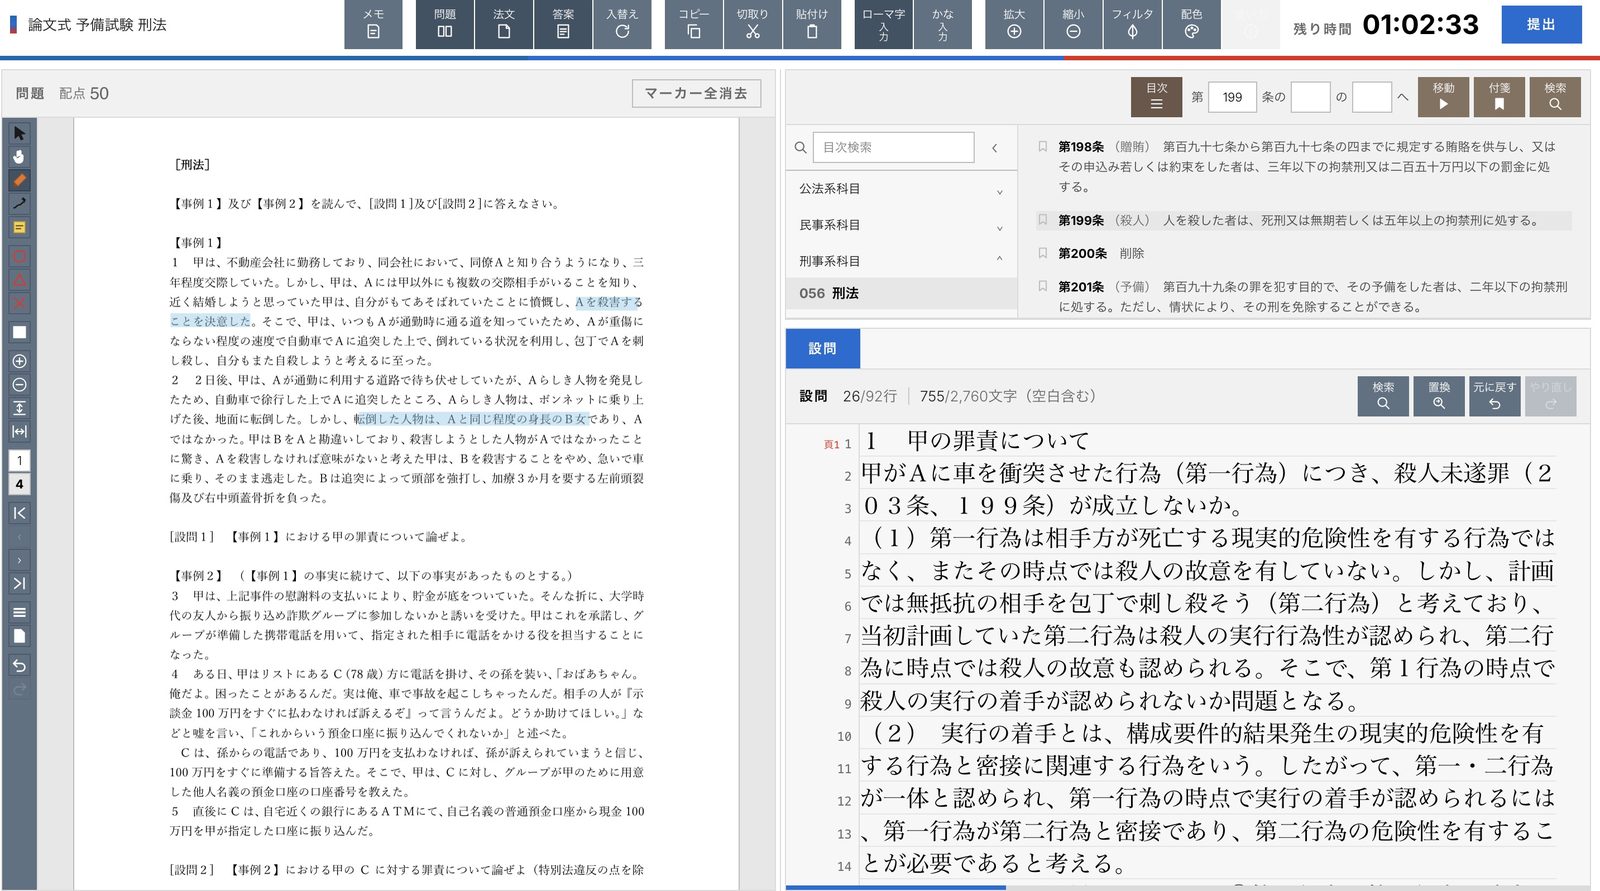Click the fit-to-width icon in left sidebar

click(x=19, y=432)
